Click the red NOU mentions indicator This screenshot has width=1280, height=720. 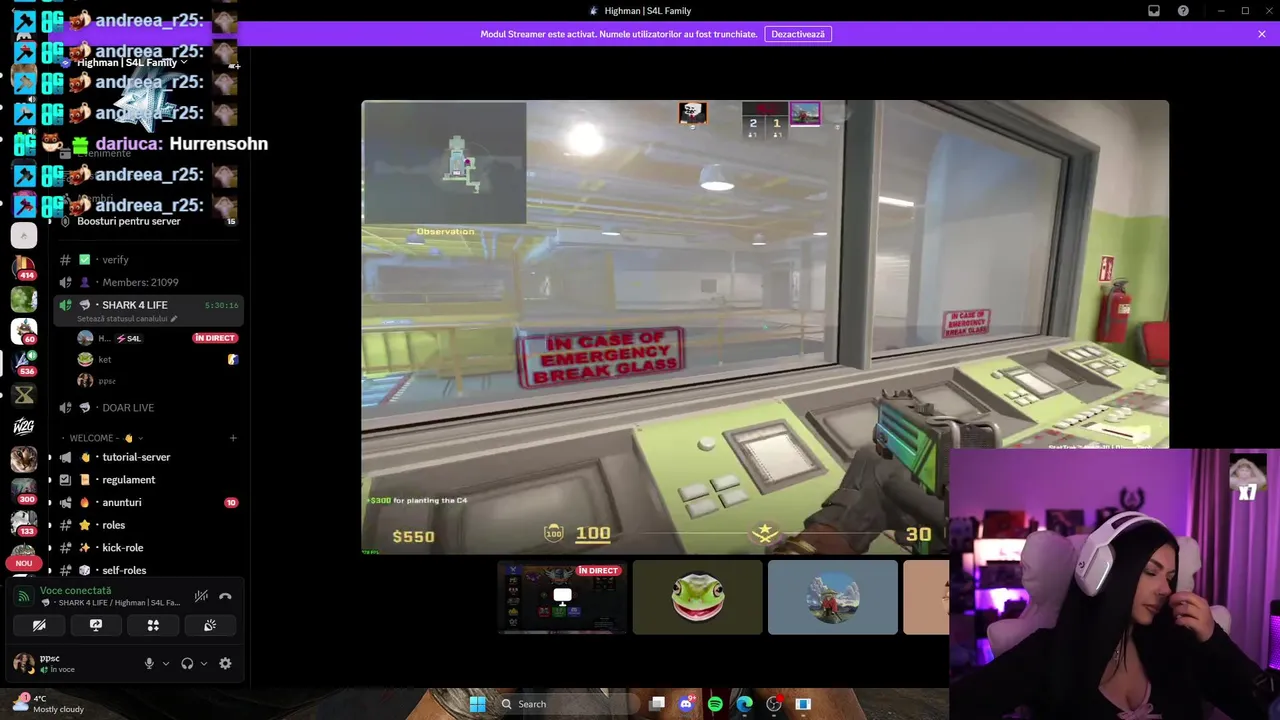pos(24,563)
